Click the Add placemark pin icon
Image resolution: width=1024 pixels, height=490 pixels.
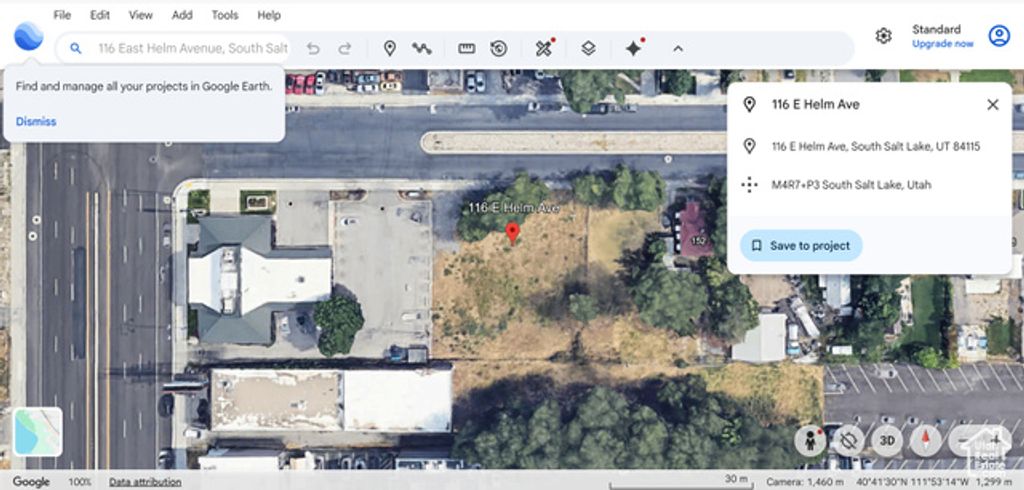[390, 48]
